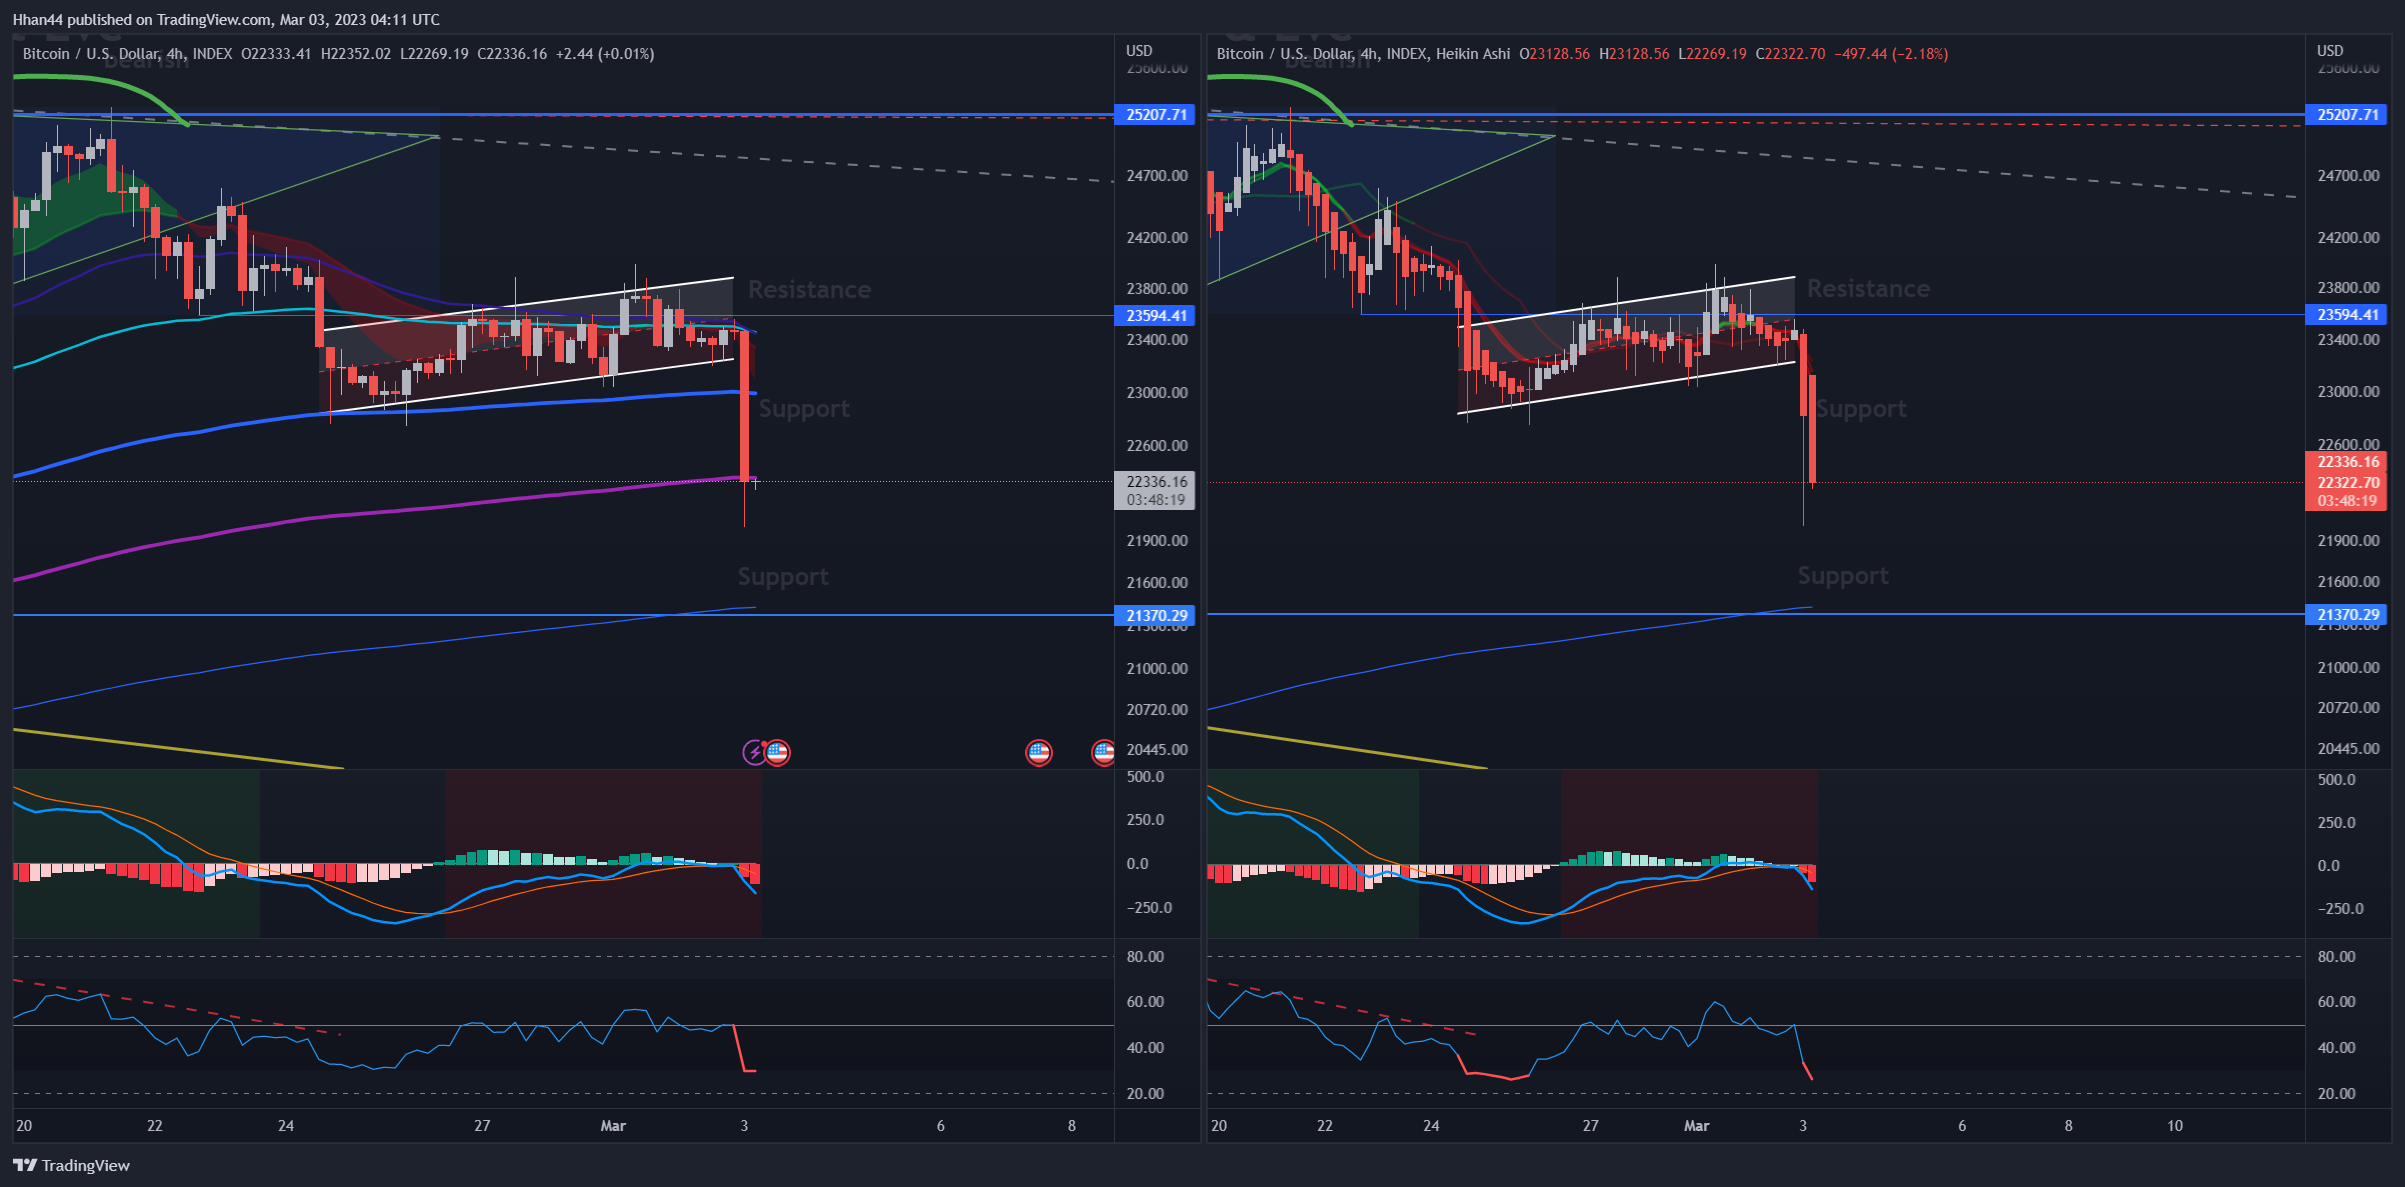This screenshot has height=1187, width=2405.
Task: Click the Resistance label on the right chart
Action: 1868,288
